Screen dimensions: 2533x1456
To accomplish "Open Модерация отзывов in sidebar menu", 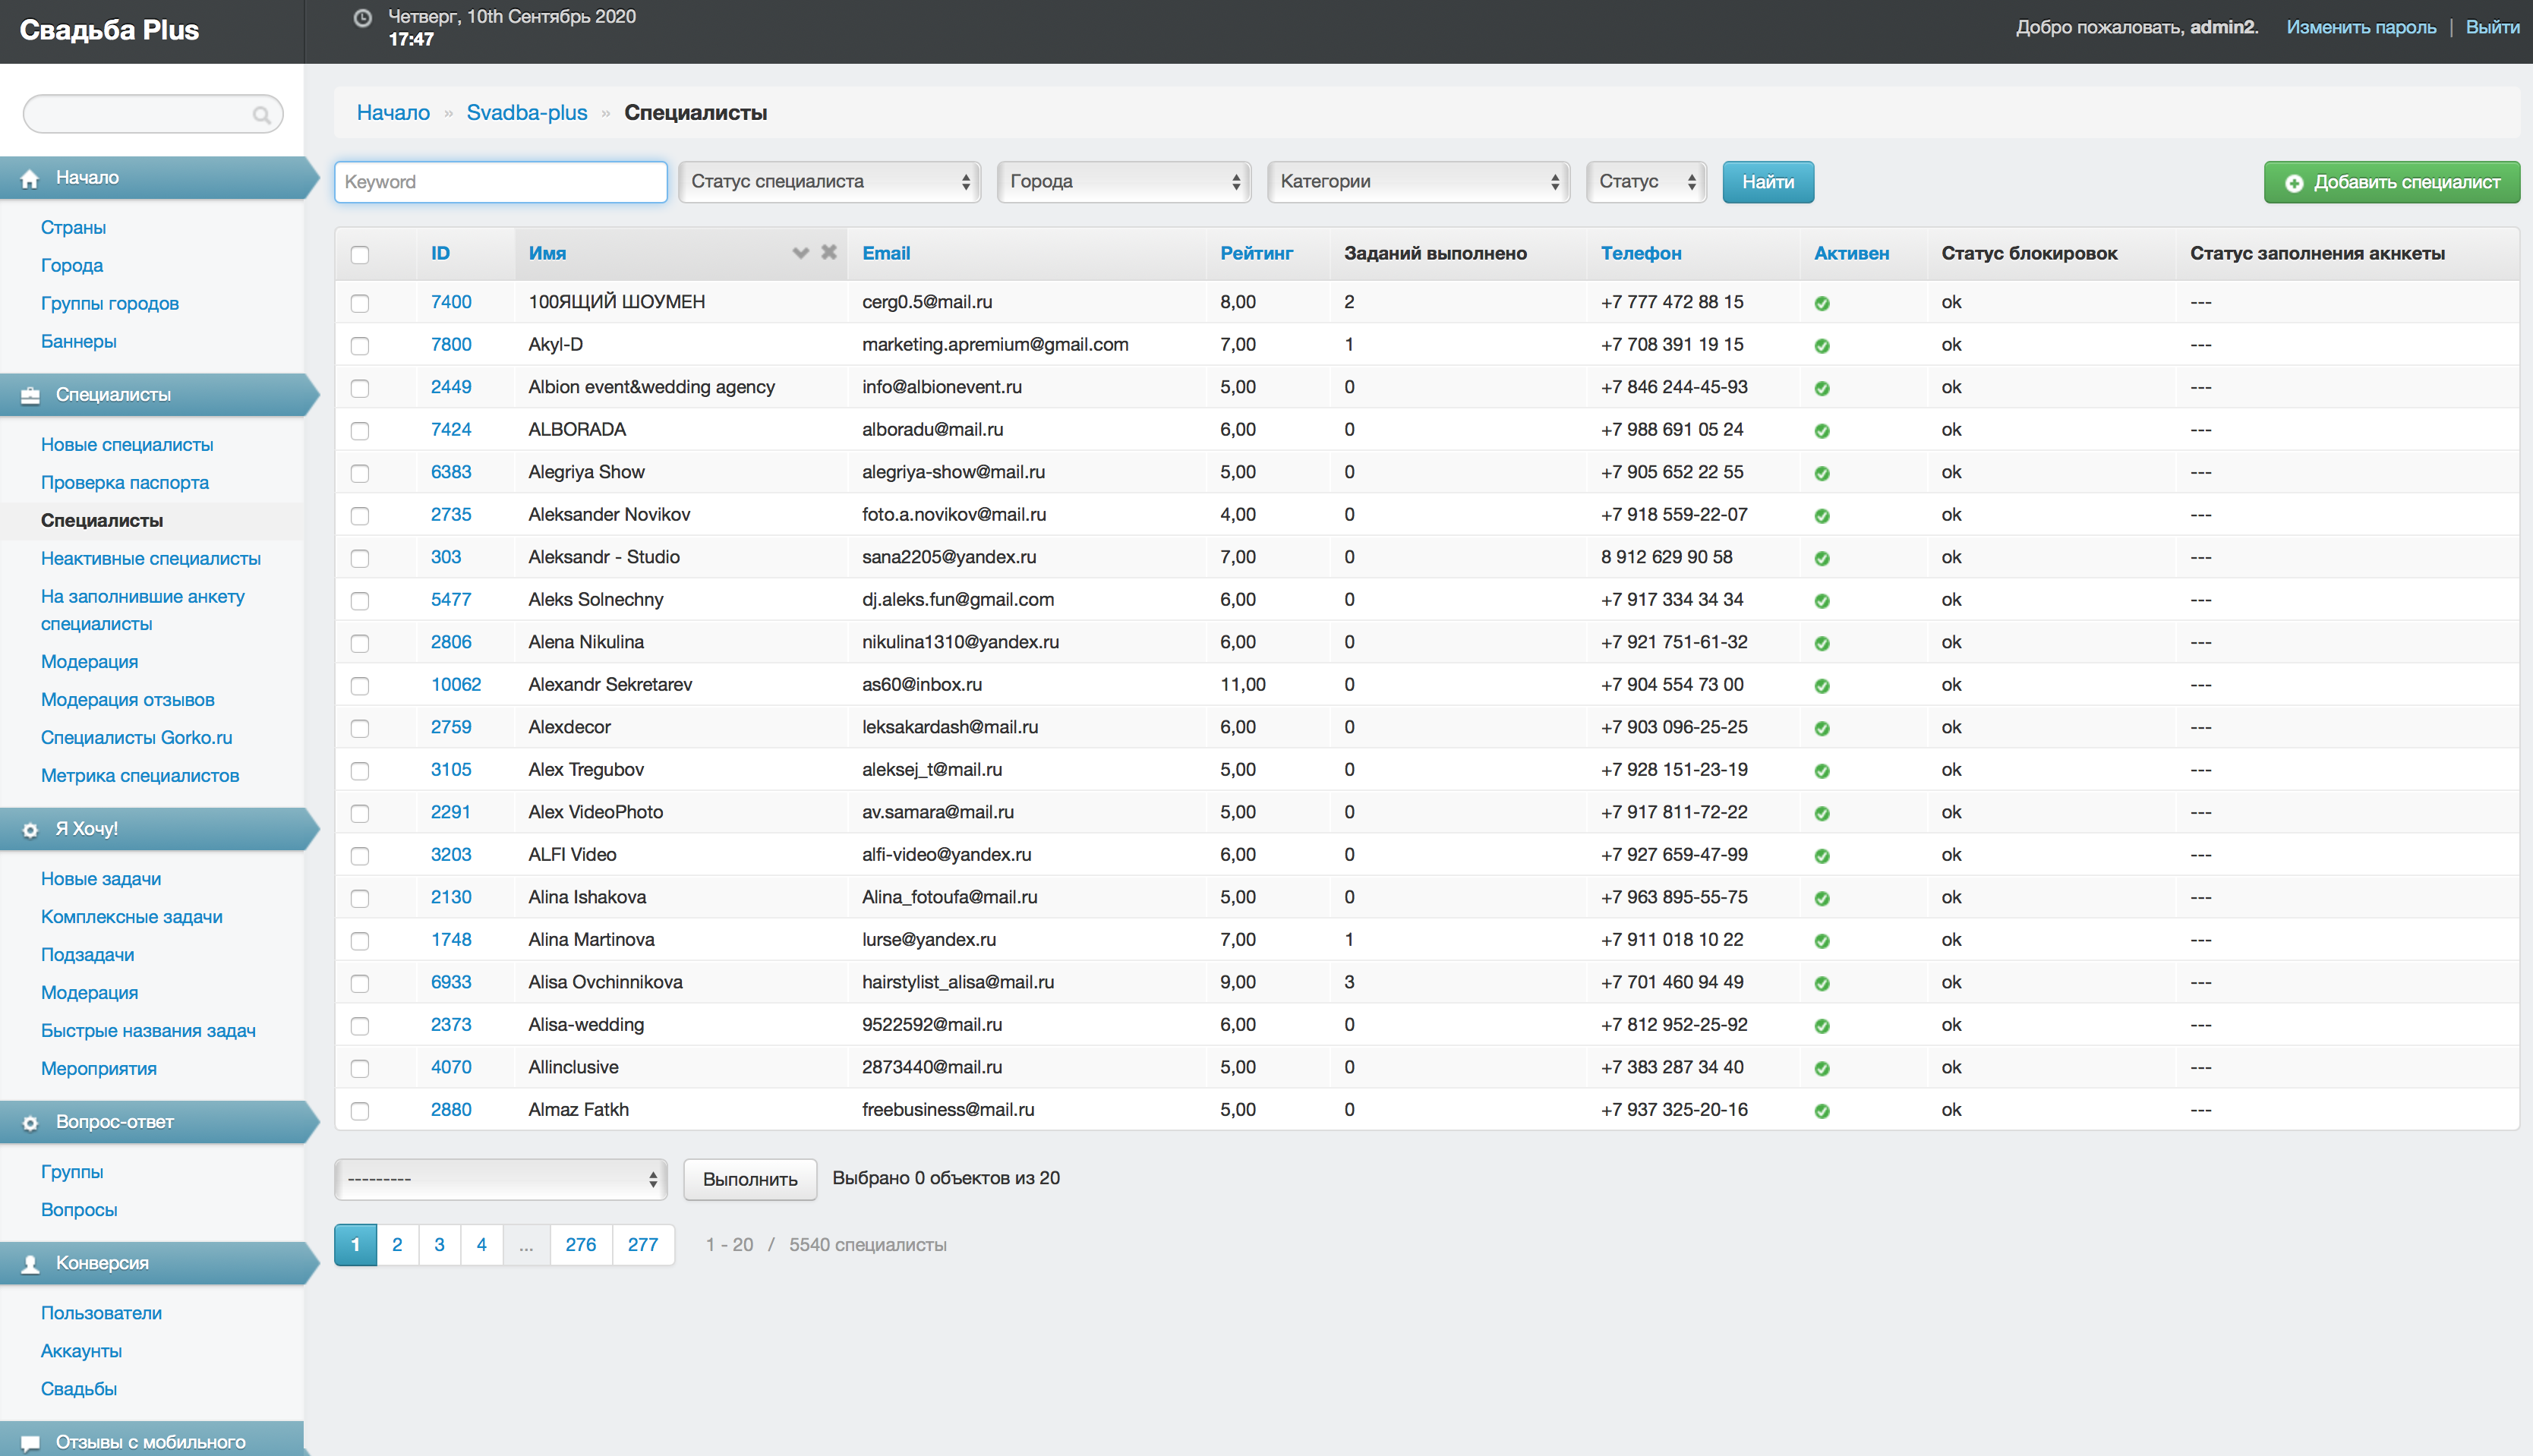I will tap(127, 699).
